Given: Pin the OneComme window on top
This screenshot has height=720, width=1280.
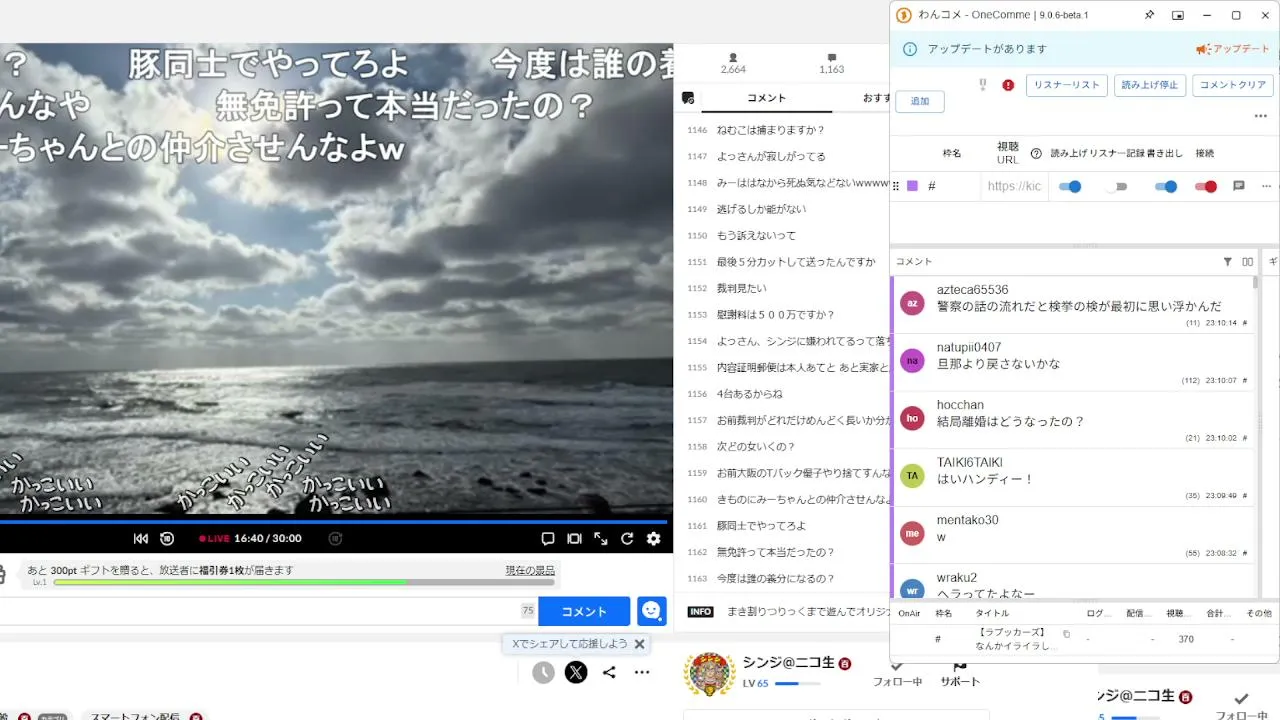Looking at the screenshot, I should 1150,15.
